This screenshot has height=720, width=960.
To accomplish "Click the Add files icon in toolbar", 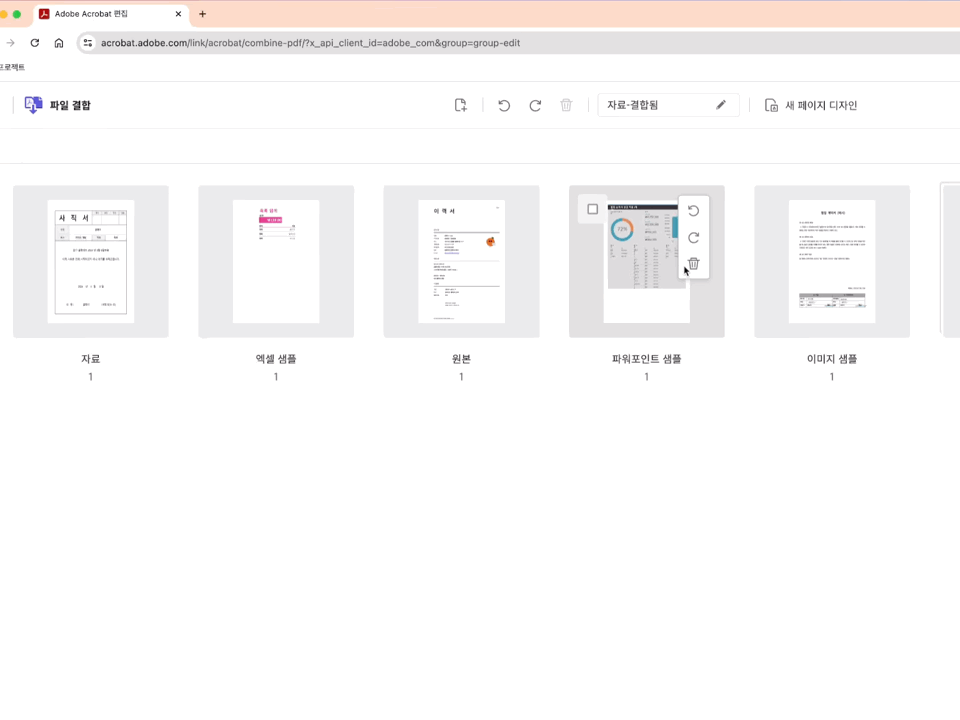I will click(461, 105).
